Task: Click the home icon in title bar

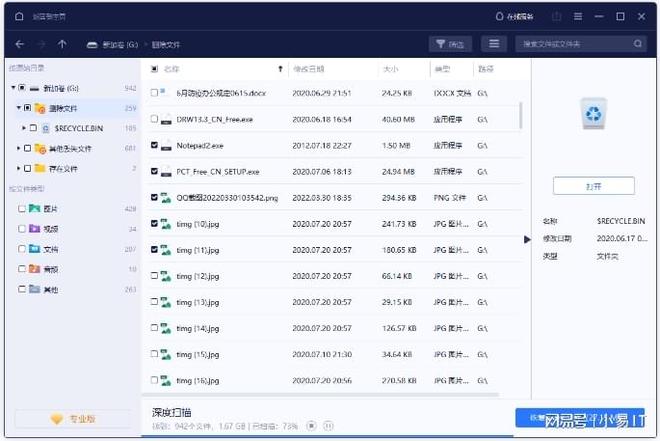Action: pyautogui.click(x=19, y=16)
